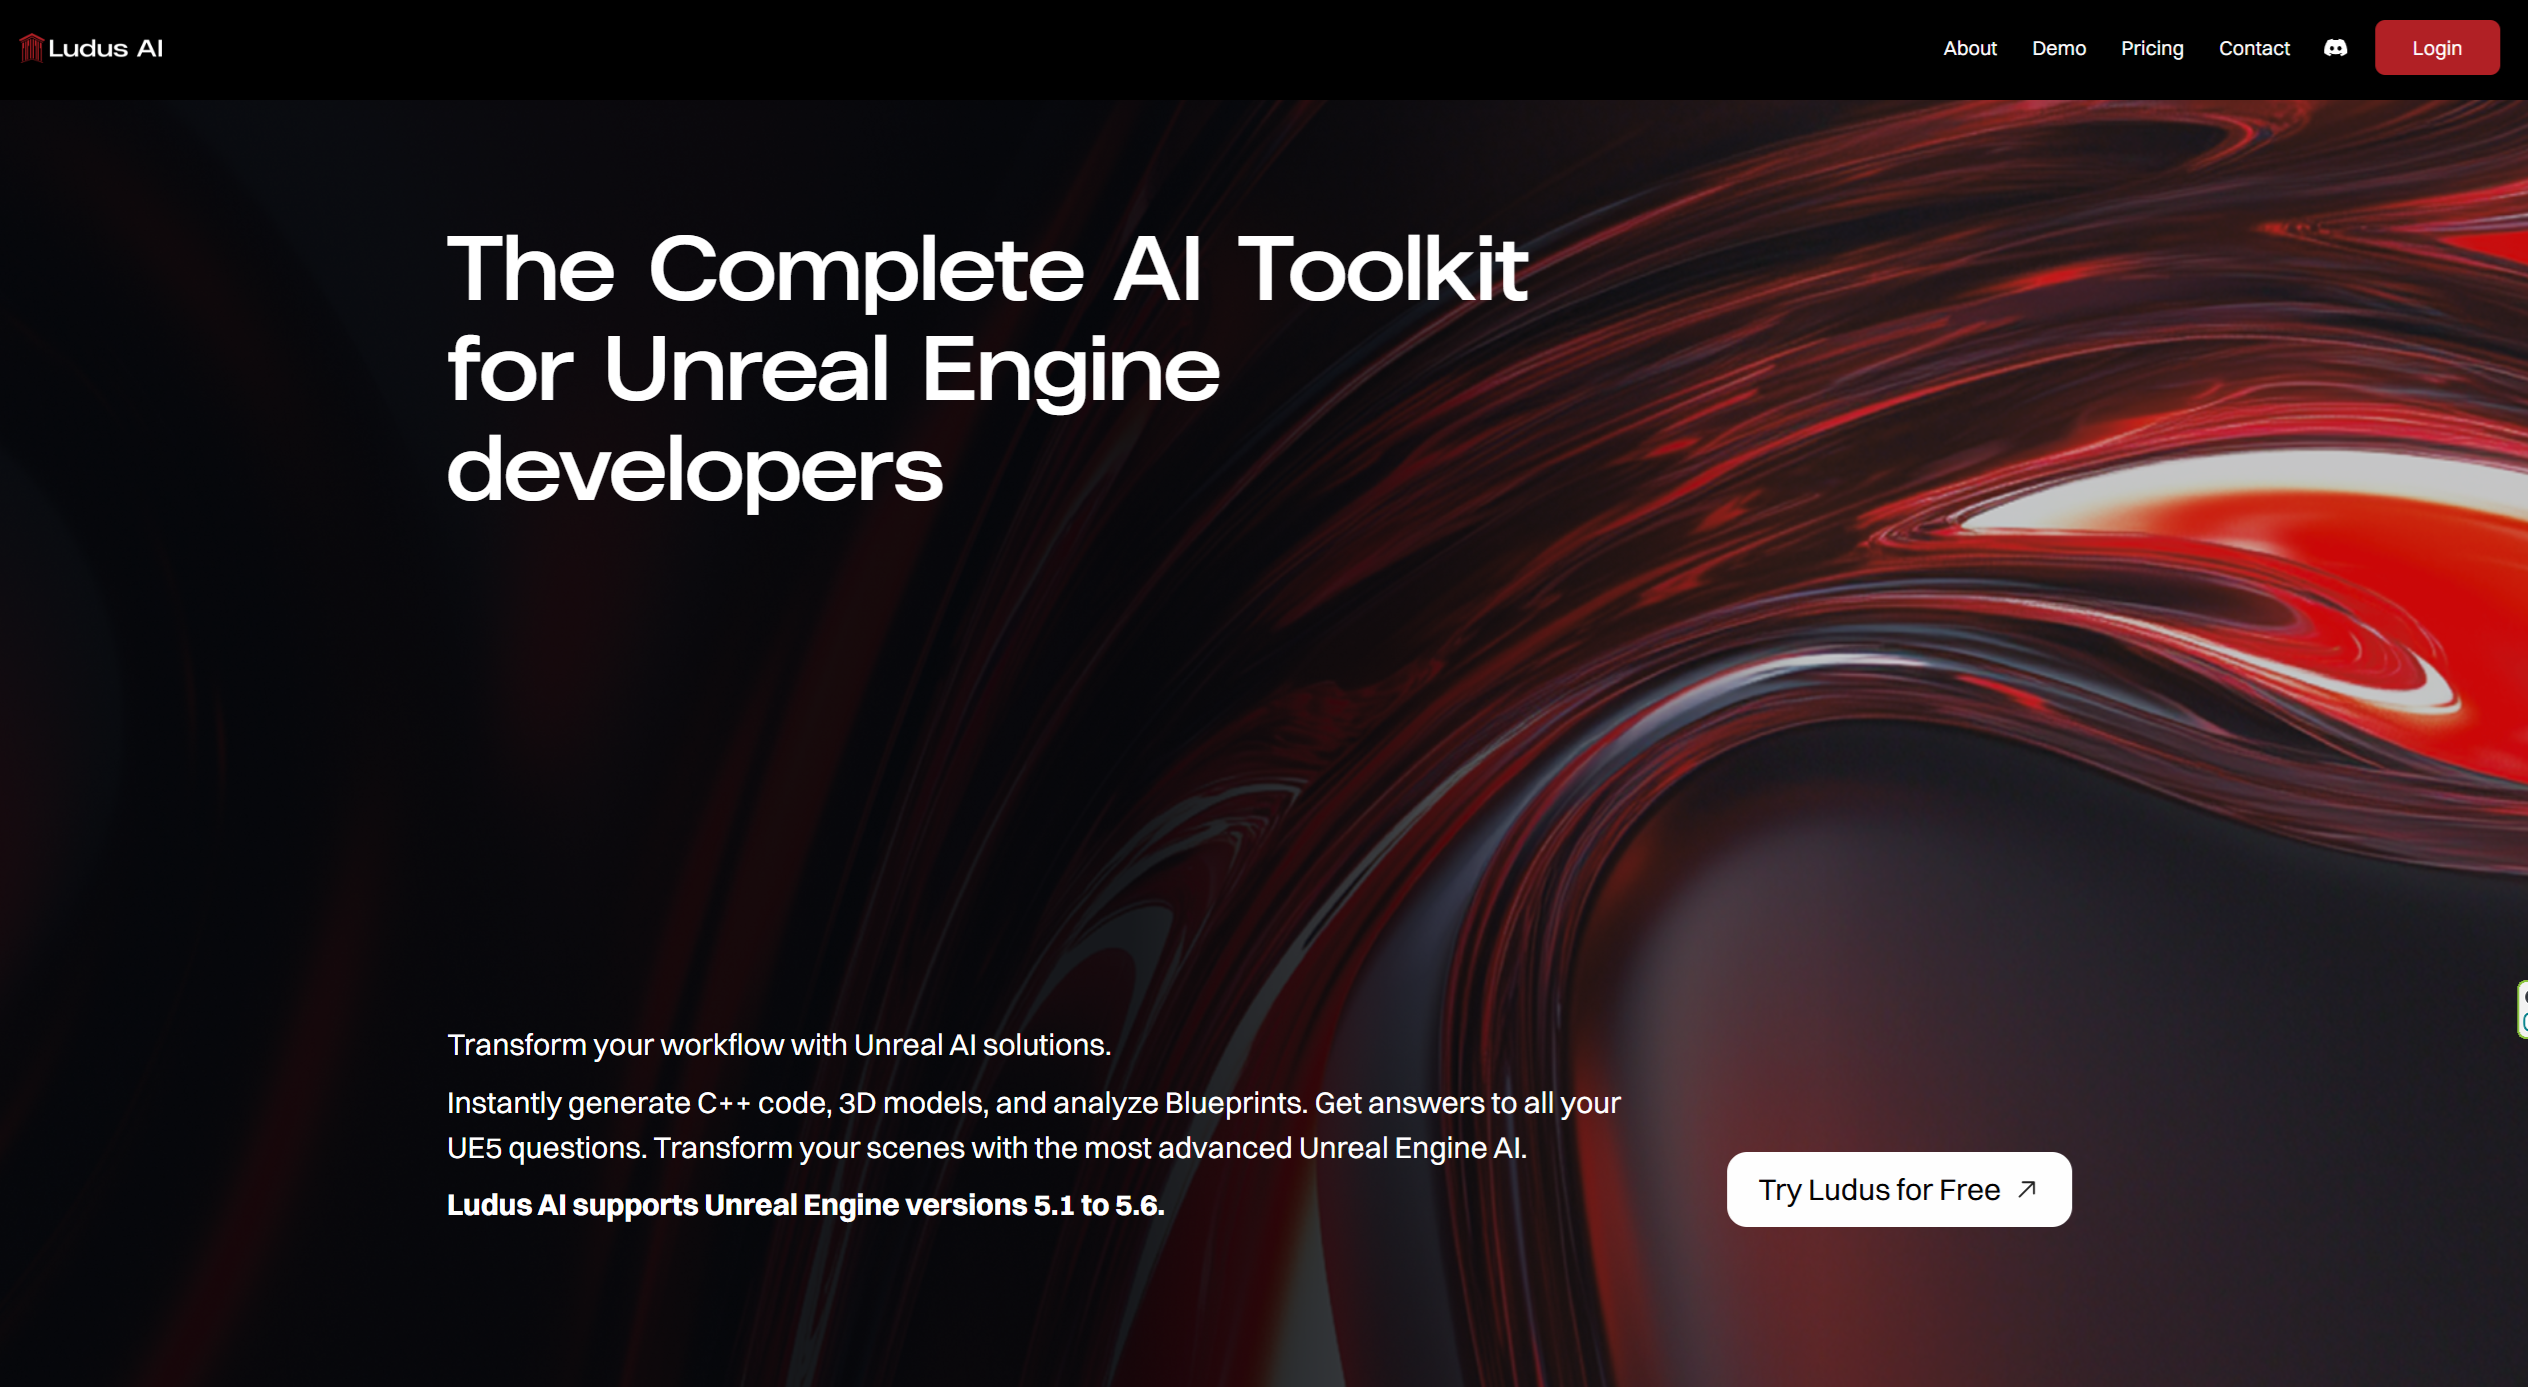Click the 'UE5 questions' paragraph line
Viewport: 2528px width, 1387px height.
tap(986, 1148)
